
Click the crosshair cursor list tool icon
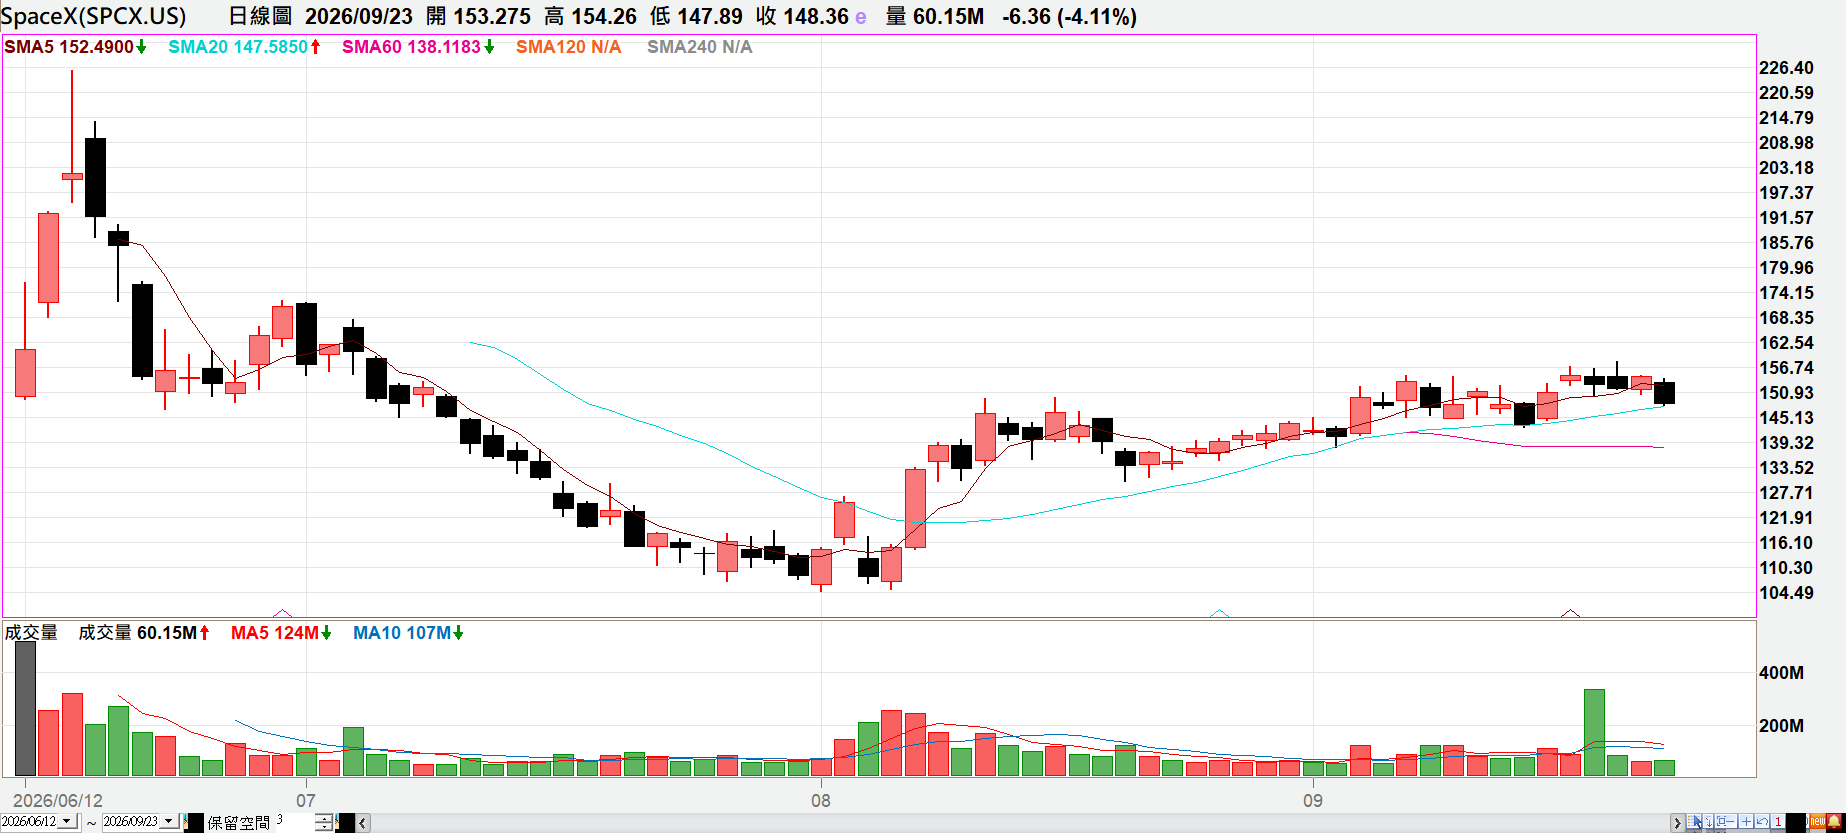click(x=1694, y=821)
